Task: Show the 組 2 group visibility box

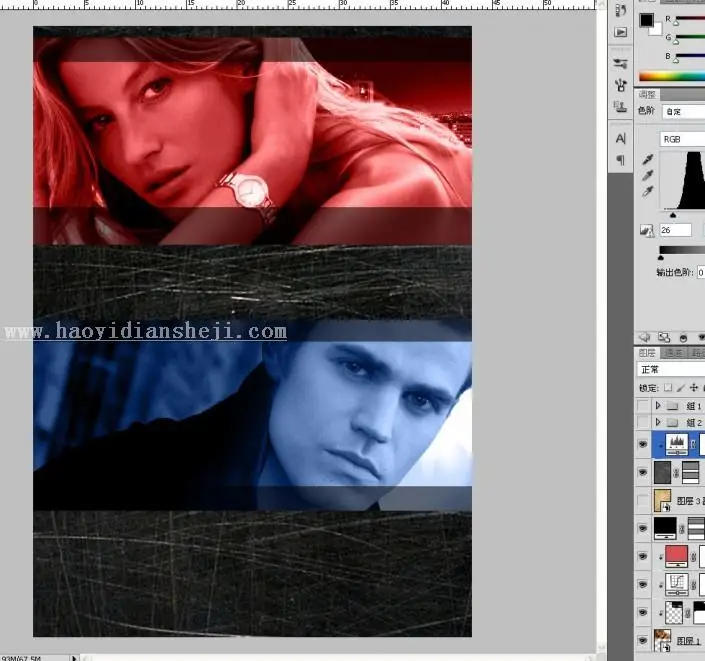Action: click(643, 422)
